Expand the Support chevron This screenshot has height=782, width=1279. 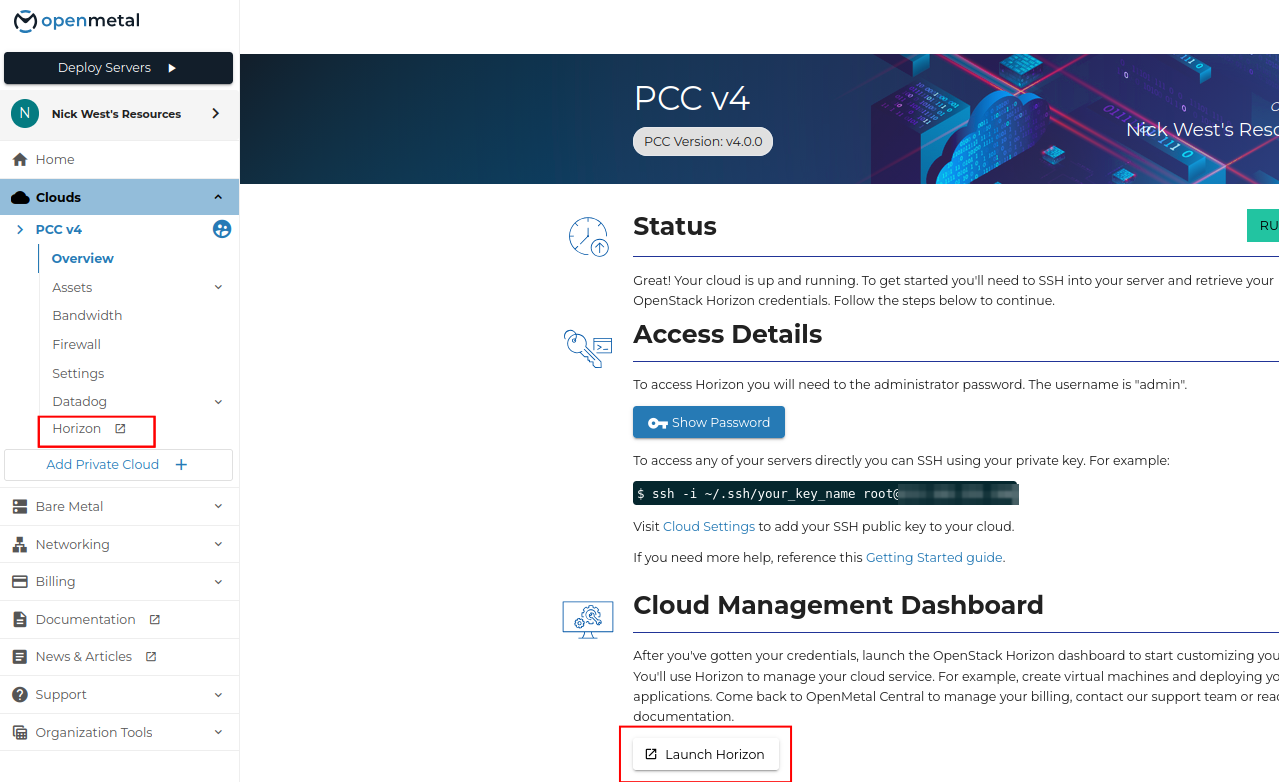tap(218, 695)
